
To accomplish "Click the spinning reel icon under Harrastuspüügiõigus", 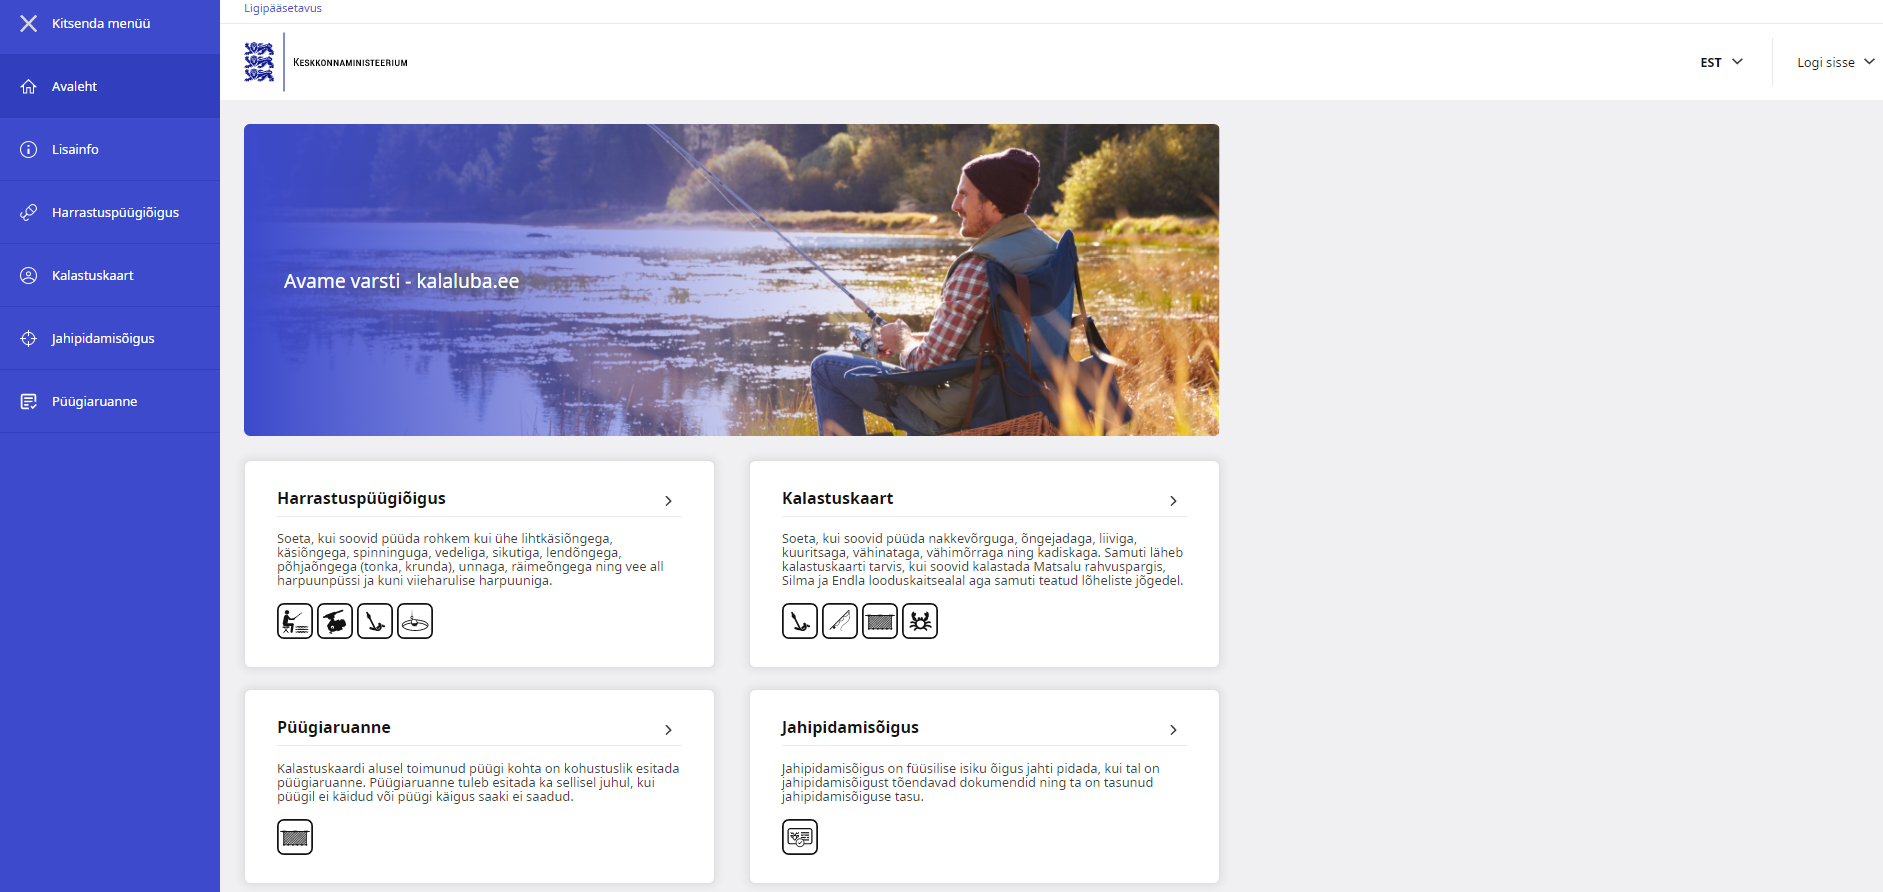I will [335, 621].
